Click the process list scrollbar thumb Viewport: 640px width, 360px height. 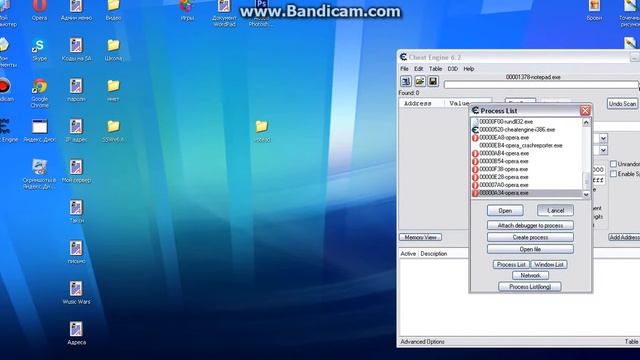pyautogui.click(x=586, y=180)
